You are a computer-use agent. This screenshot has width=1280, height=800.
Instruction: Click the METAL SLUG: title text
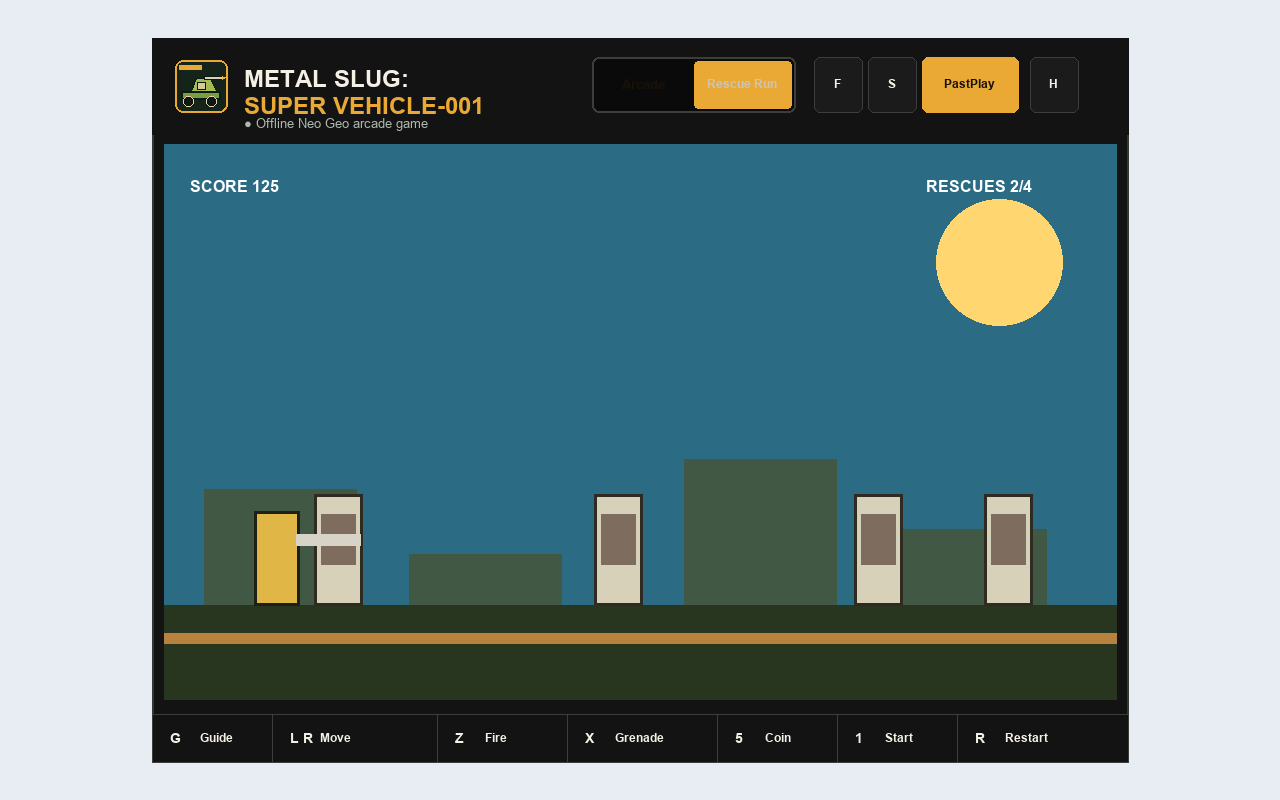pos(326,79)
